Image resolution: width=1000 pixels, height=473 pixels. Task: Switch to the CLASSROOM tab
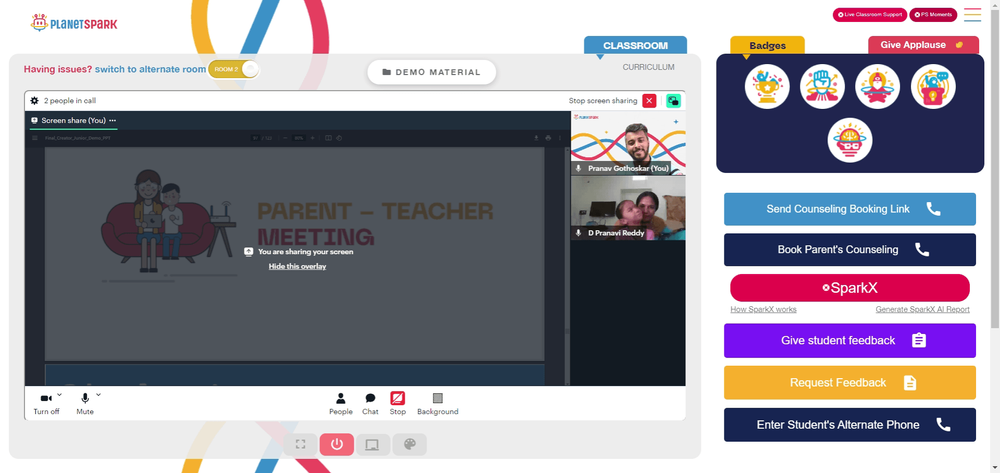[635, 45]
